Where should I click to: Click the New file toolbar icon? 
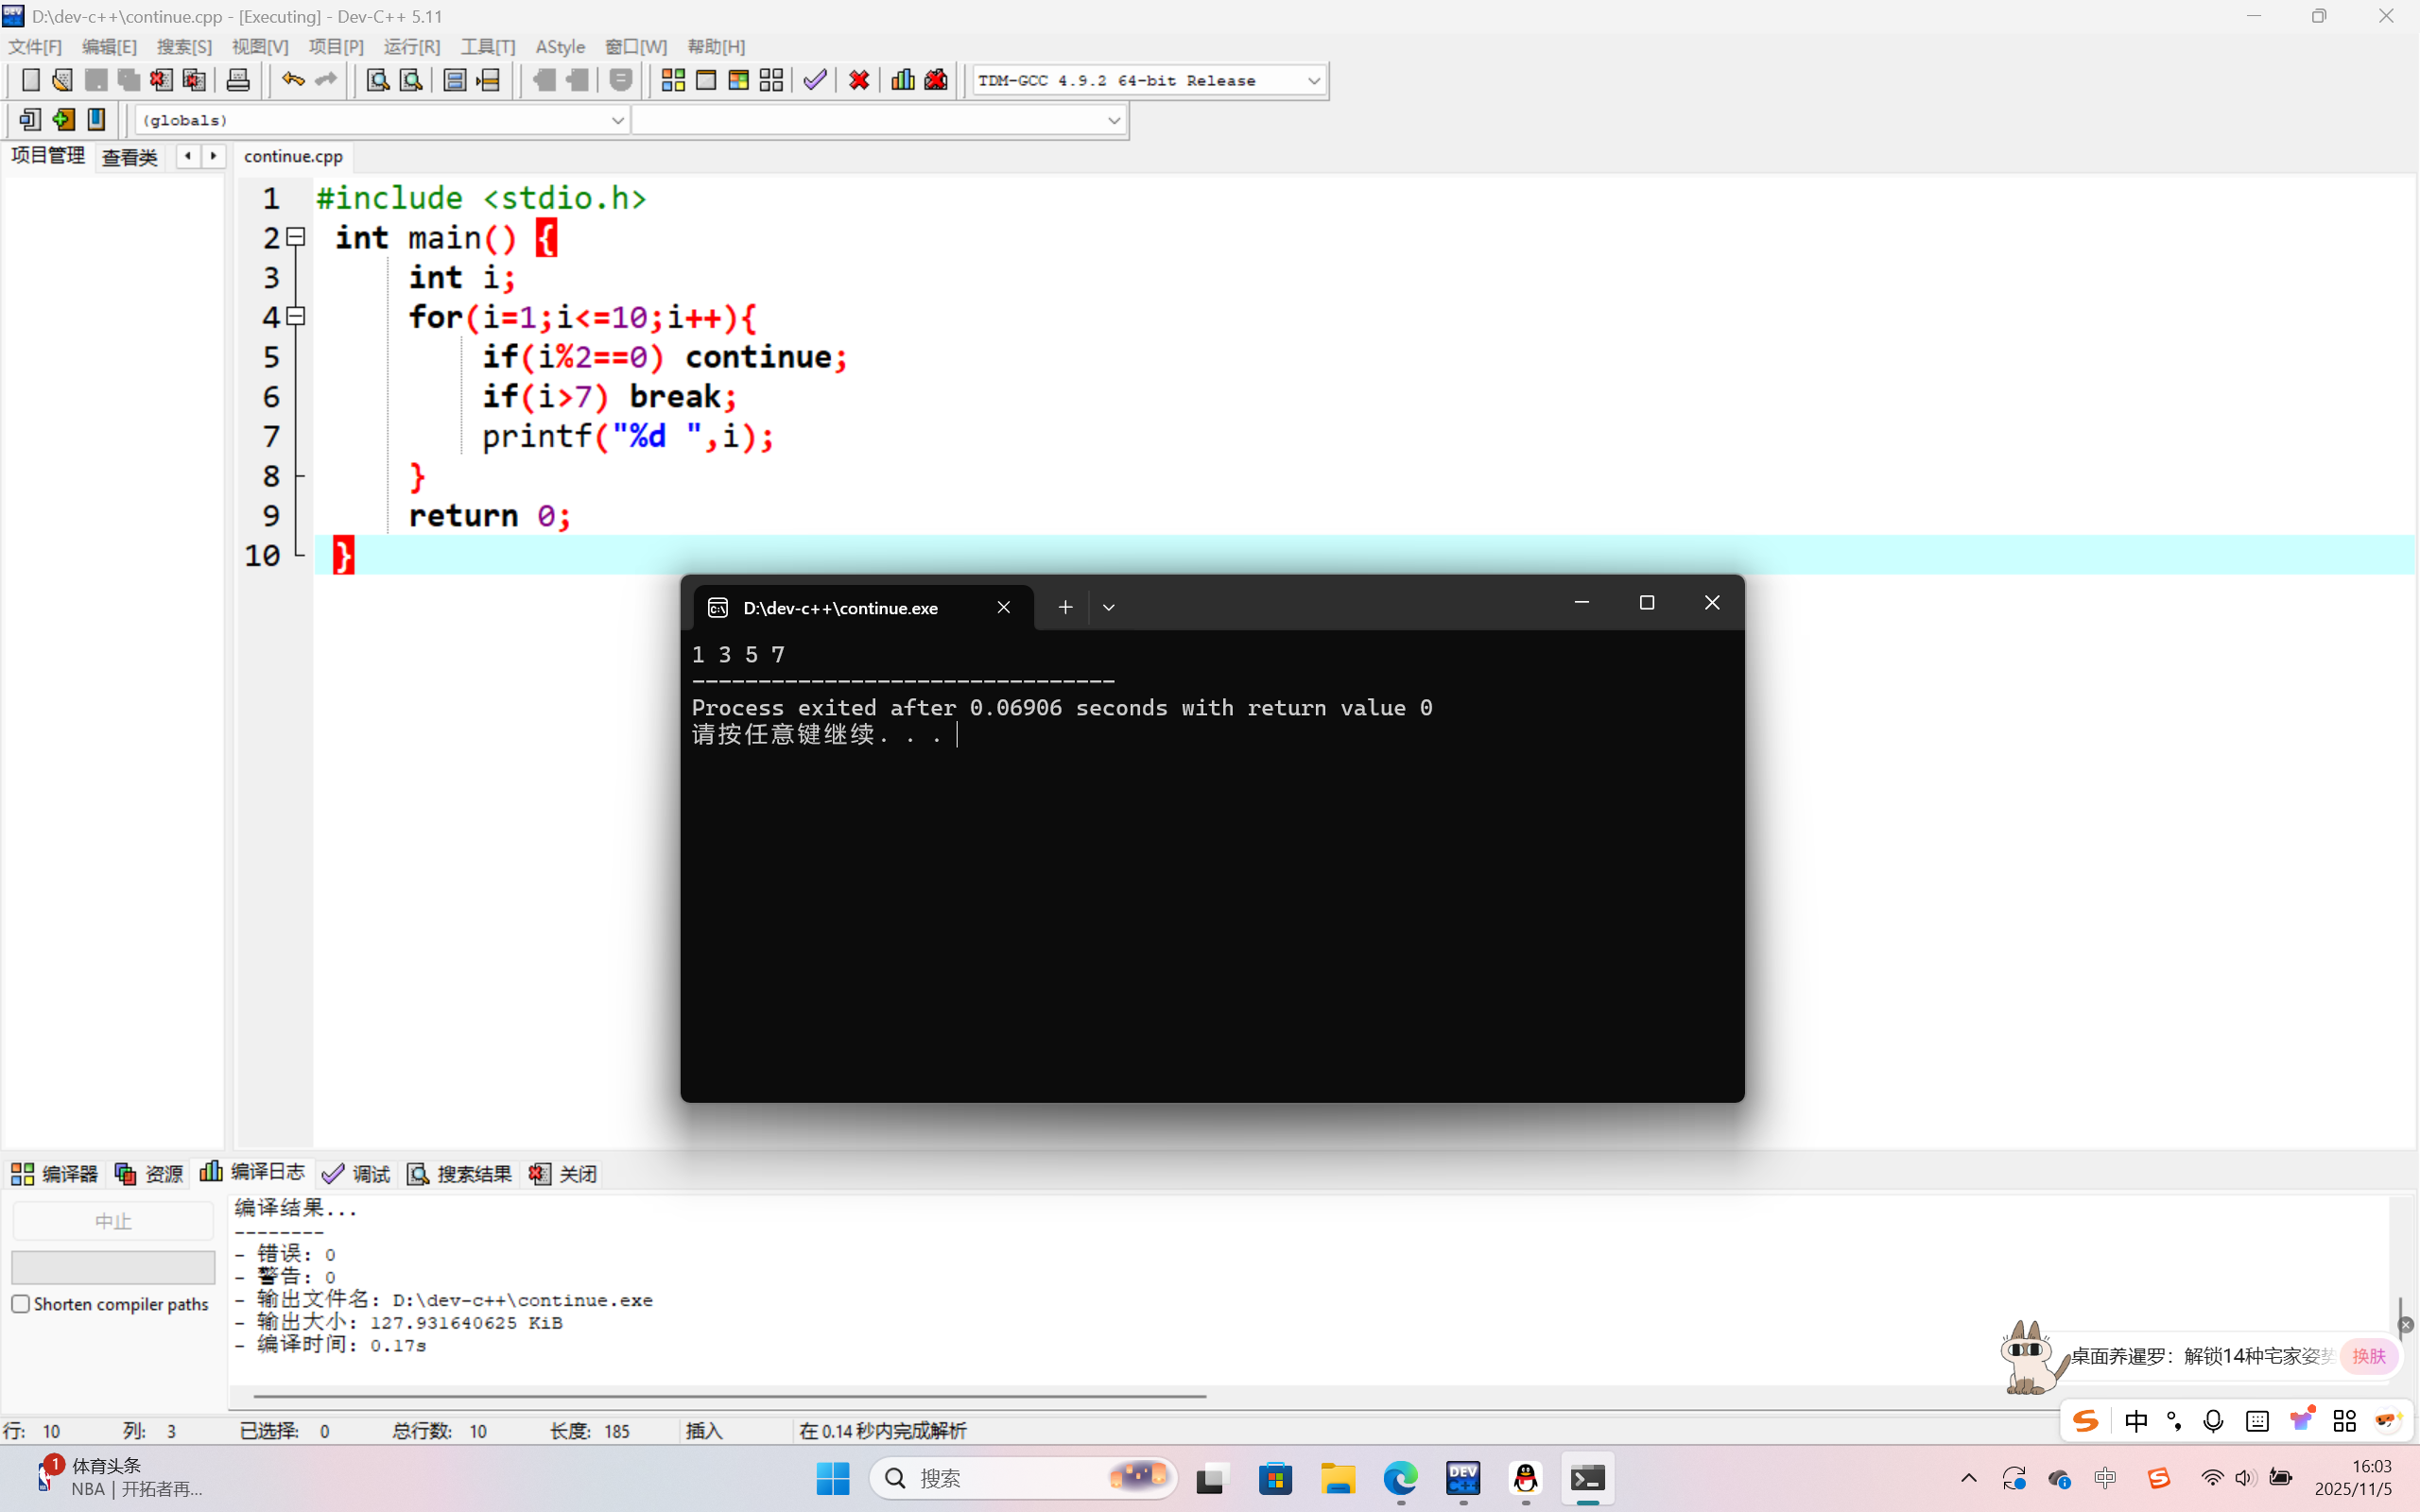(x=30, y=80)
